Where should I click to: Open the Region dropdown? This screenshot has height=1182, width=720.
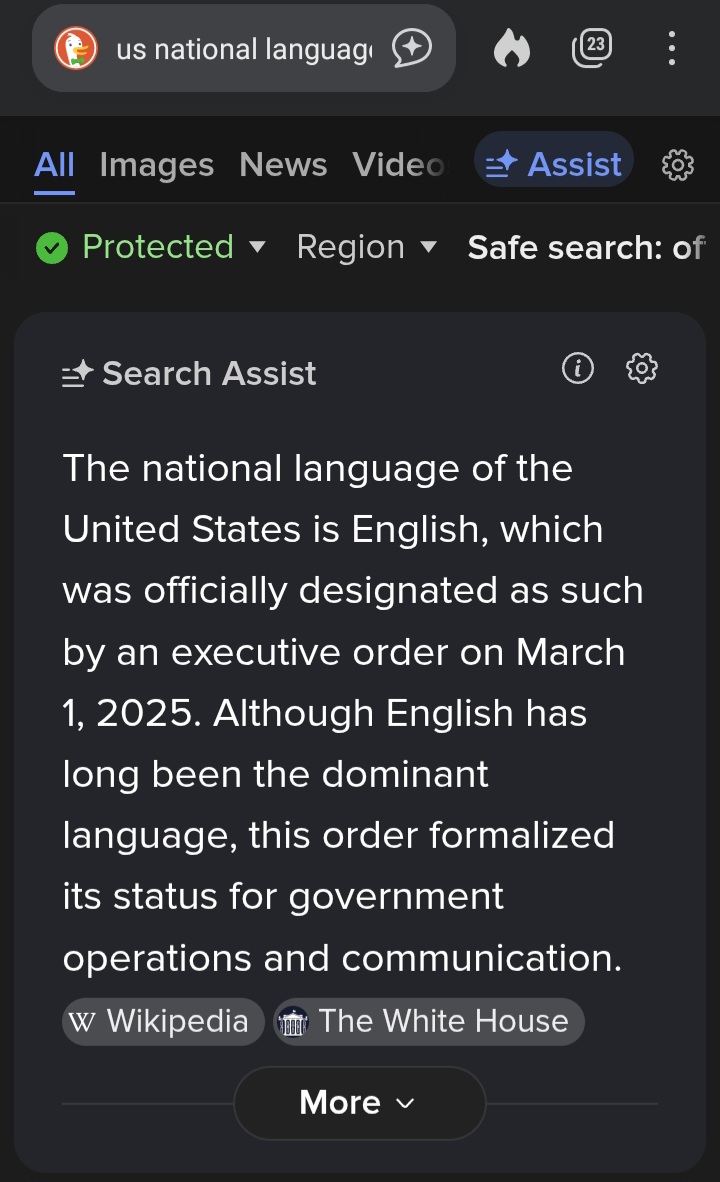[366, 247]
